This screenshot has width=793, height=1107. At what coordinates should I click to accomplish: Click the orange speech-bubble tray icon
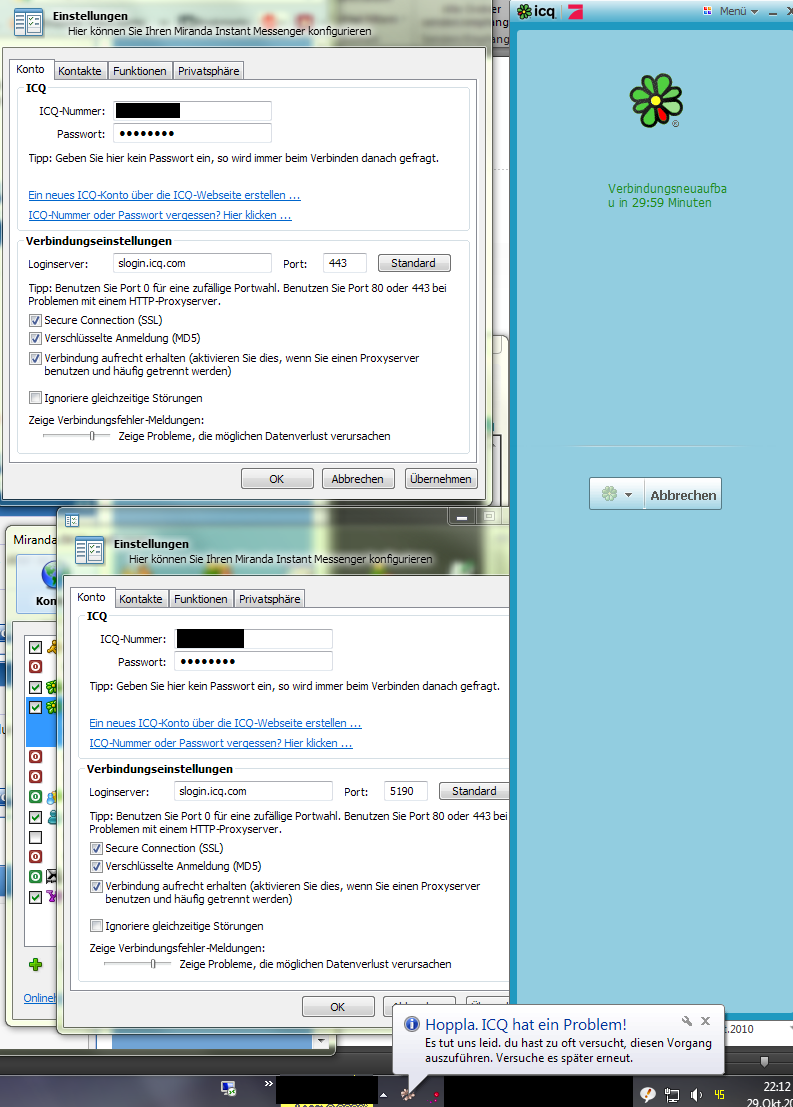tap(647, 1095)
